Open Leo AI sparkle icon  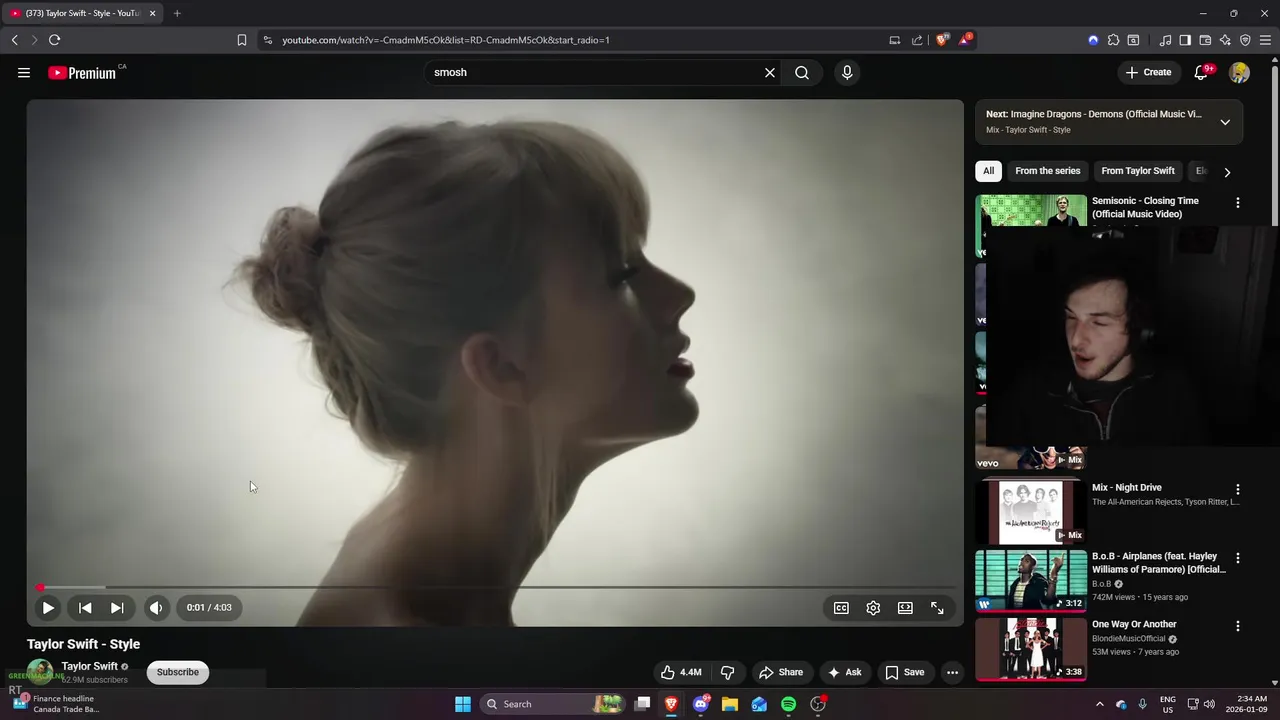(x=1225, y=40)
